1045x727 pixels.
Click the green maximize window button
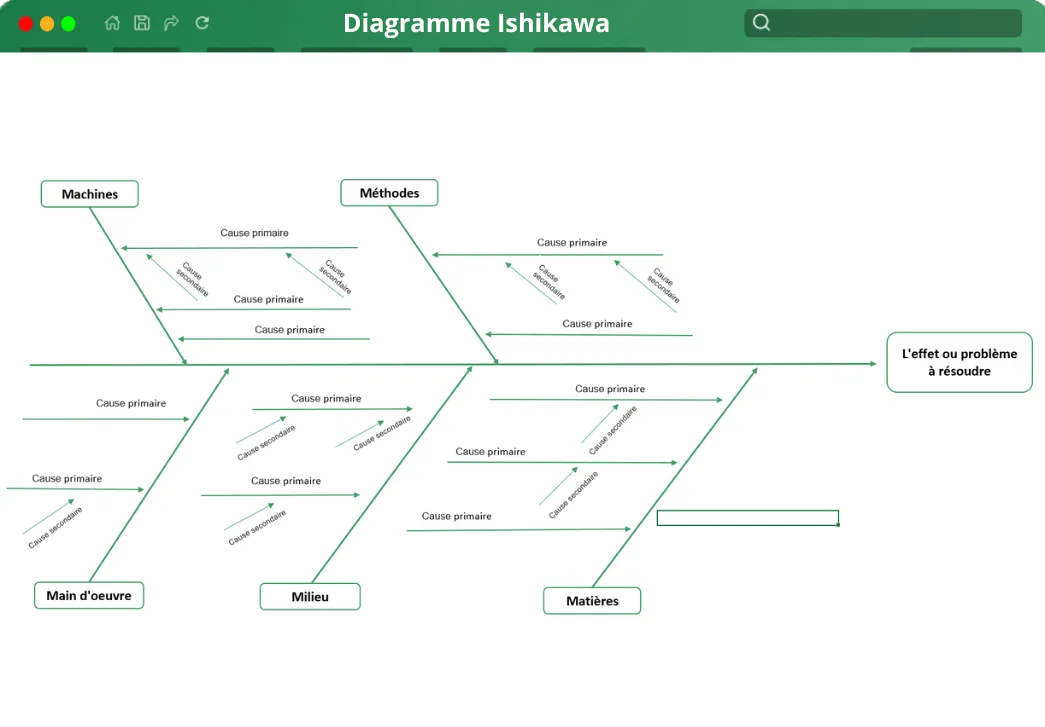pyautogui.click(x=68, y=24)
